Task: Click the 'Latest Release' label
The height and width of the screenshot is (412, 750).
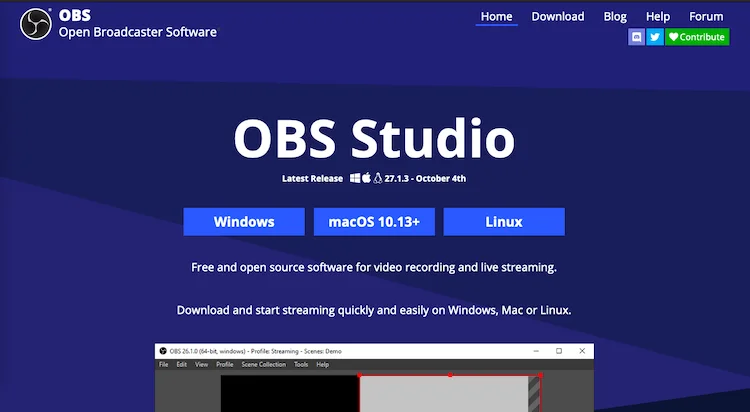Action: pos(312,178)
